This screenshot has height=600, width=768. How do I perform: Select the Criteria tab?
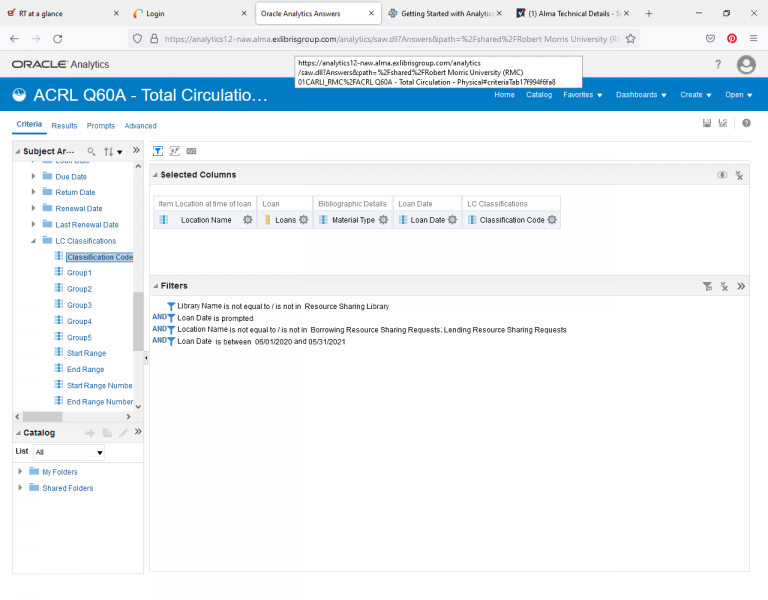(x=29, y=124)
